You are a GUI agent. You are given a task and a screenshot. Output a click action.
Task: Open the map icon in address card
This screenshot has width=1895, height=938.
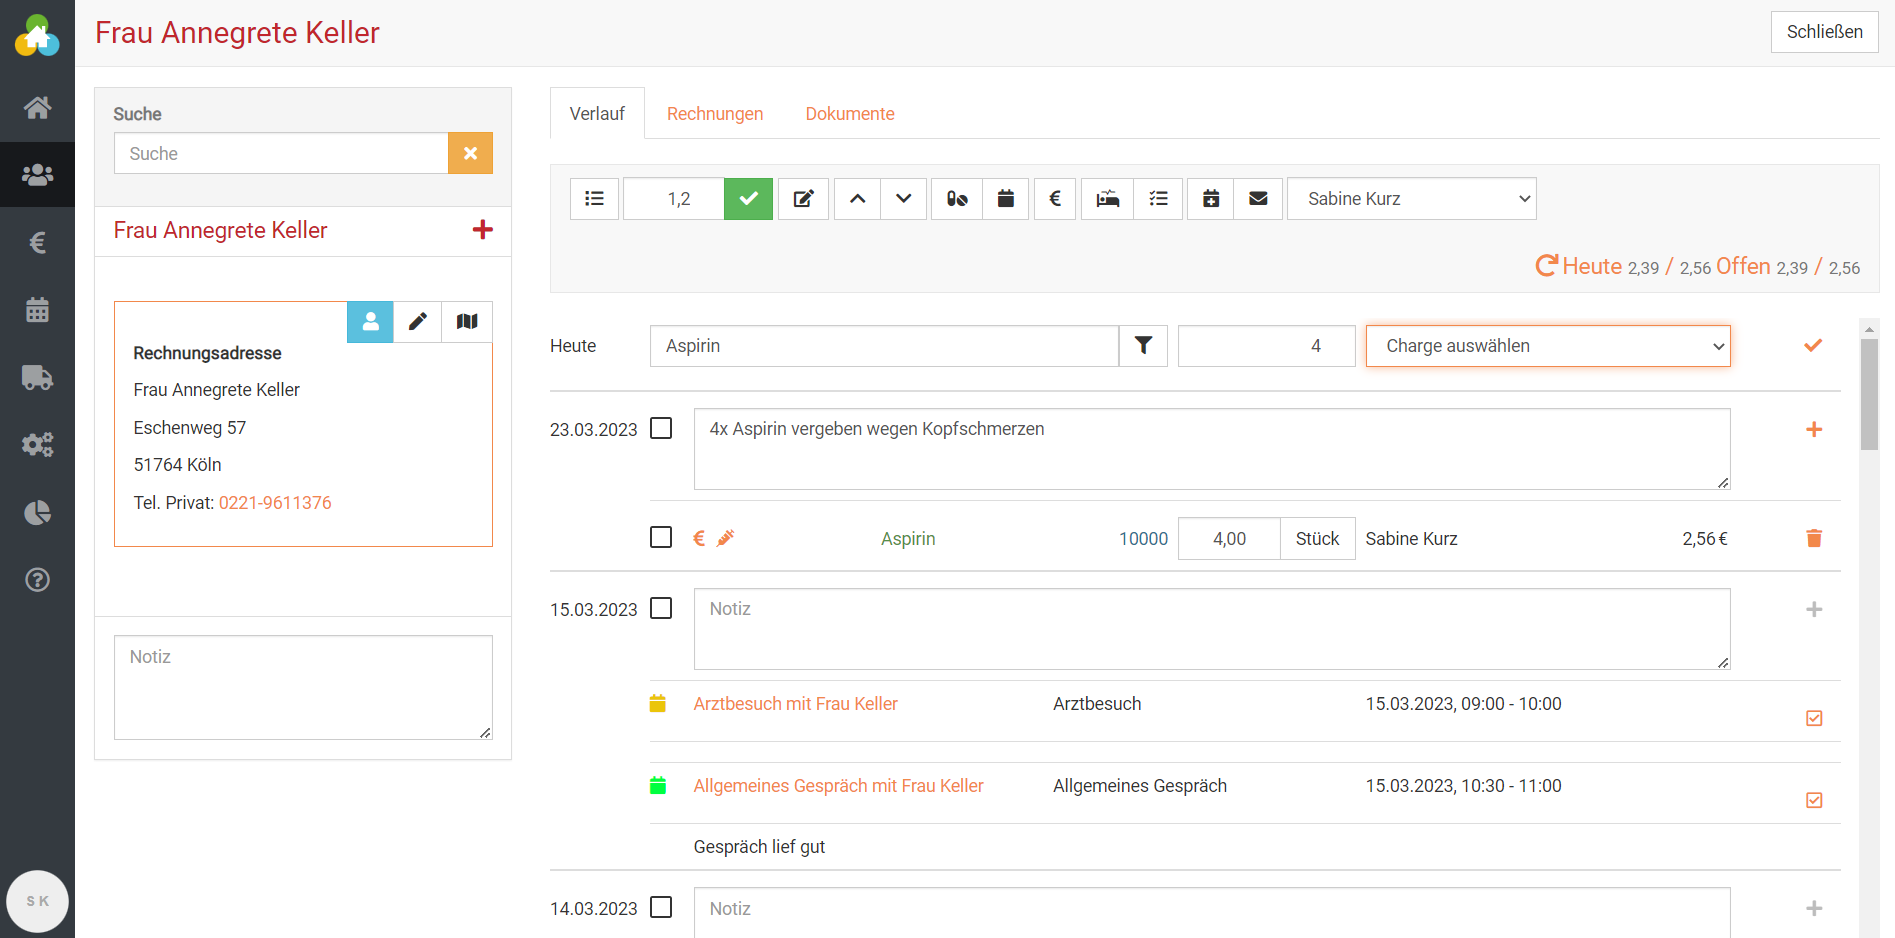point(467,322)
